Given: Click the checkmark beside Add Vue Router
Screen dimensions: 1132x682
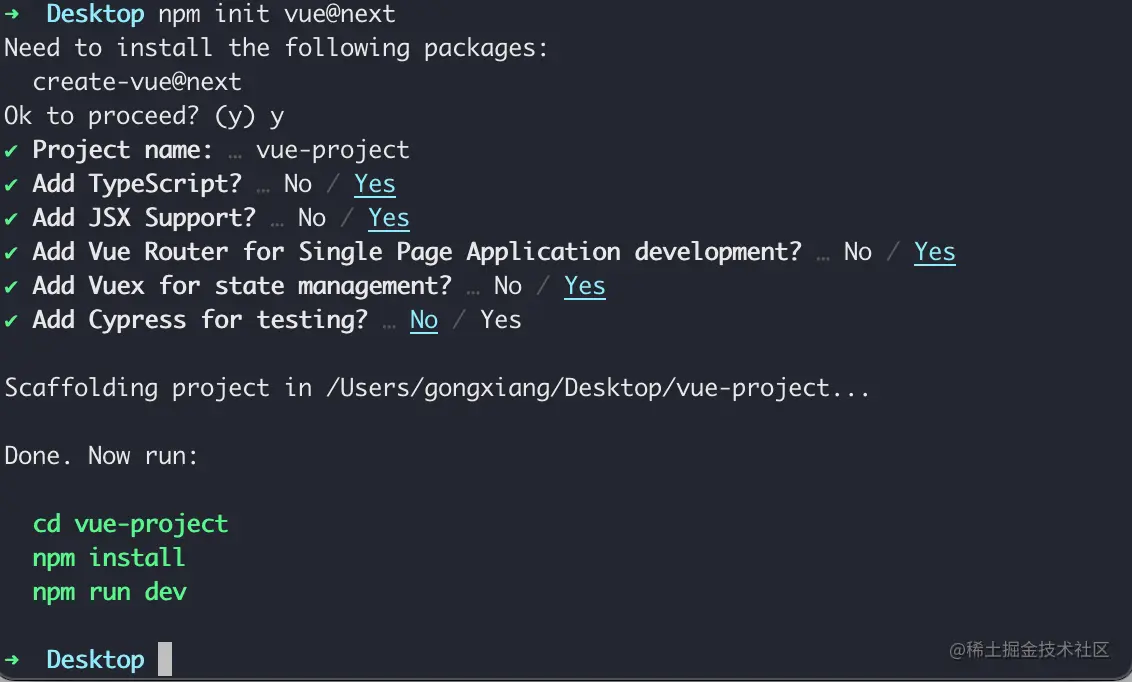Looking at the screenshot, I should coord(11,252).
